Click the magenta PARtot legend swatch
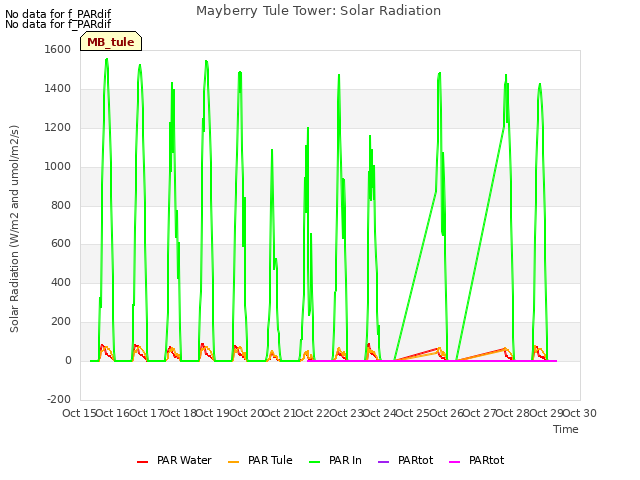 click(x=455, y=462)
